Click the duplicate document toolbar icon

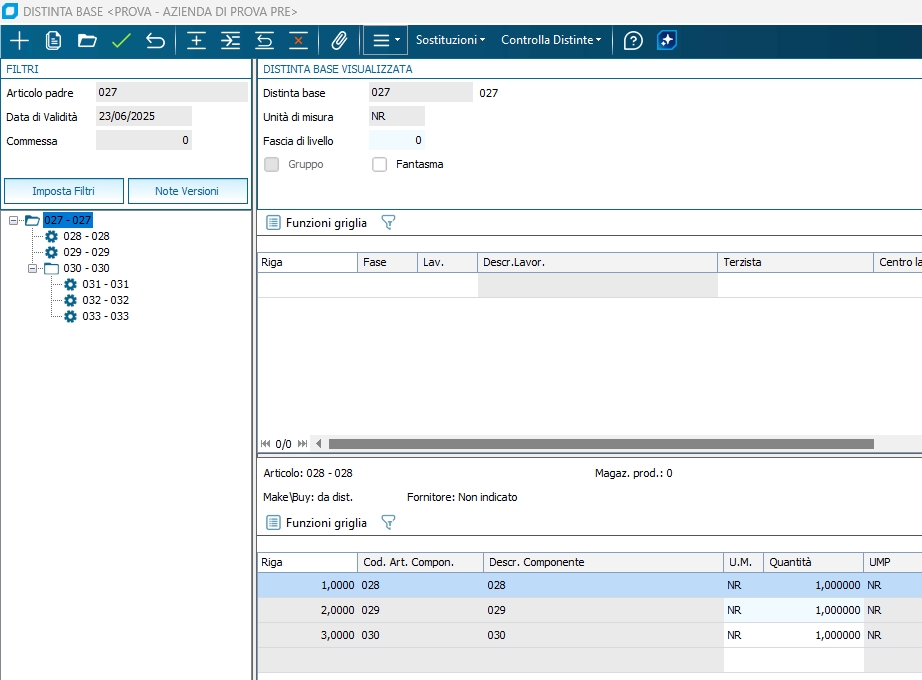(x=54, y=41)
